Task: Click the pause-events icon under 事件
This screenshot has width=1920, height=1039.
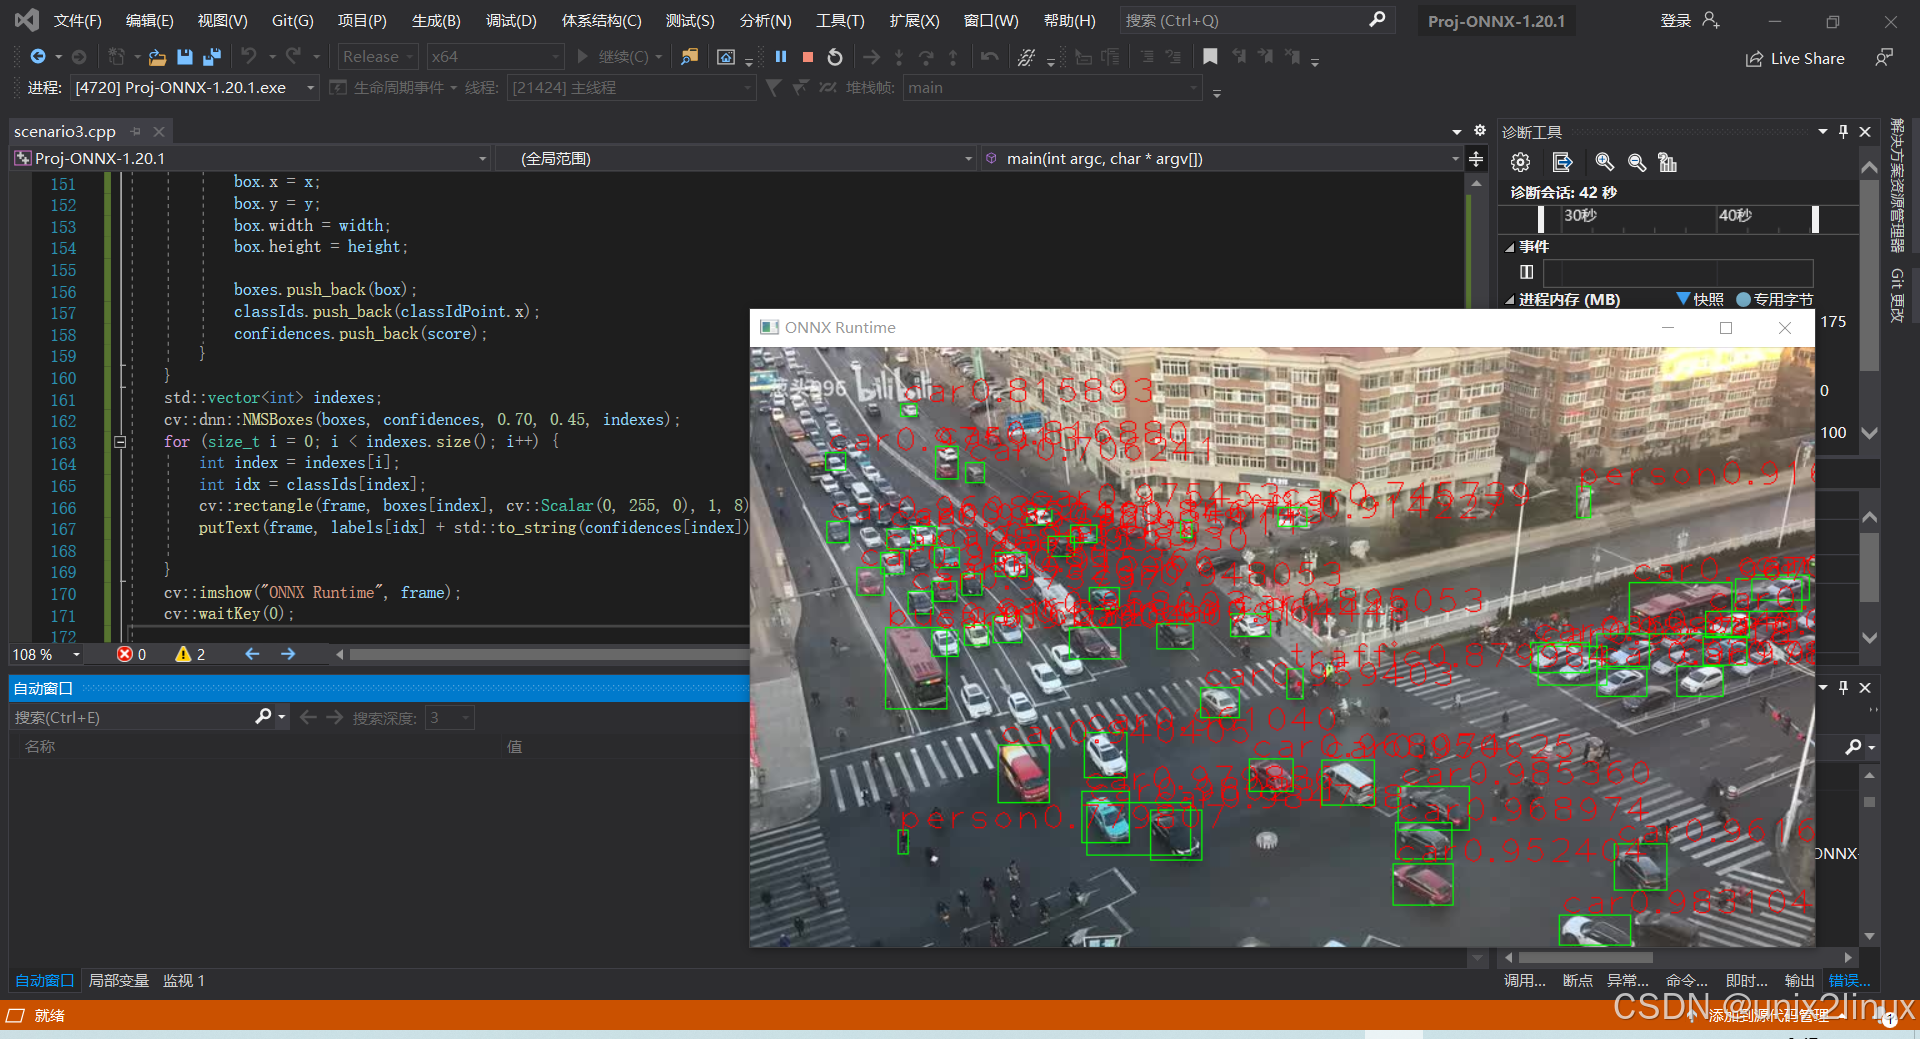Action: point(1526,271)
